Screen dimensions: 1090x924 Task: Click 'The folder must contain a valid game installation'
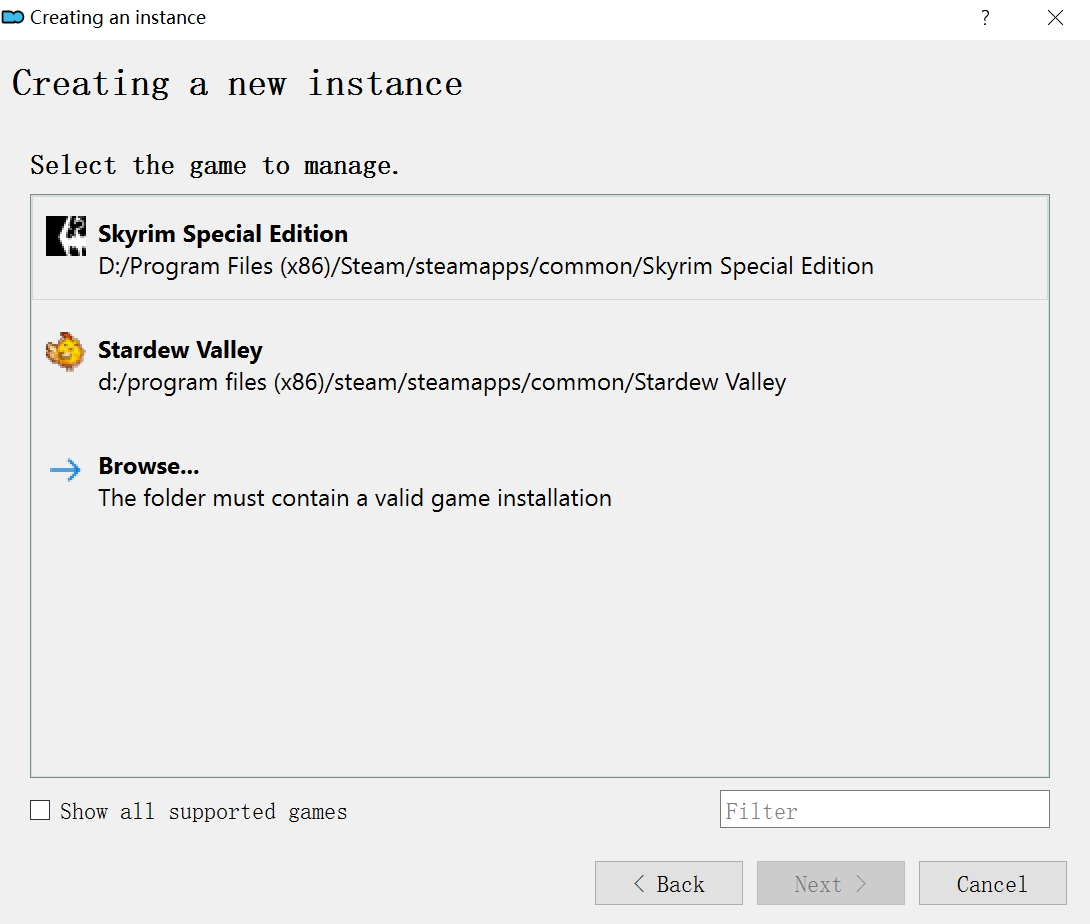tap(354, 498)
